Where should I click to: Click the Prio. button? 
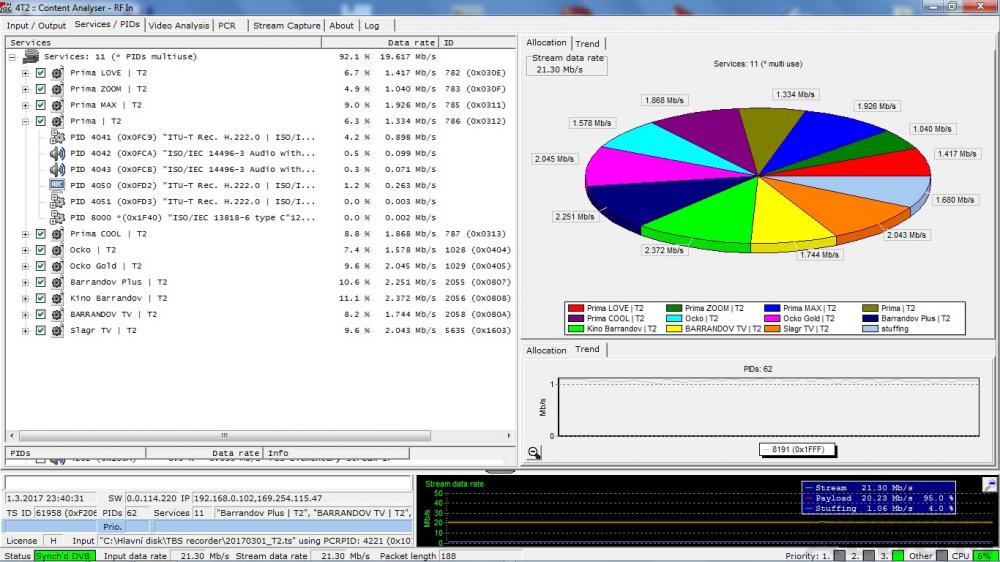click(112, 527)
